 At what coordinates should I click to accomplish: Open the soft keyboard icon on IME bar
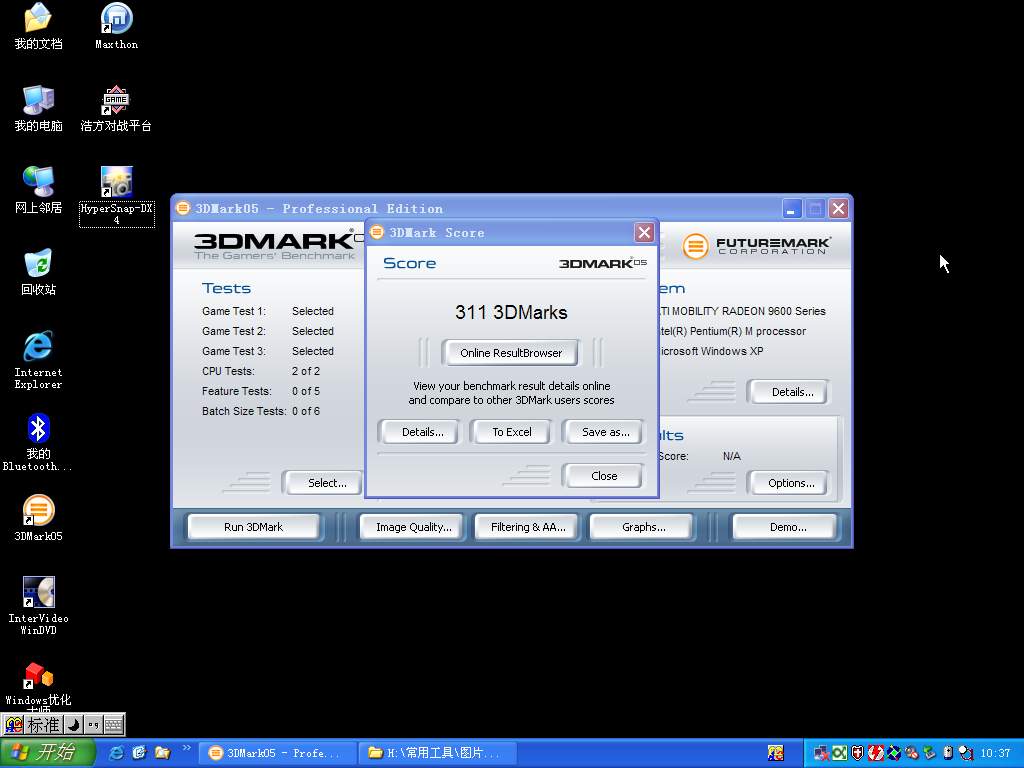(113, 724)
